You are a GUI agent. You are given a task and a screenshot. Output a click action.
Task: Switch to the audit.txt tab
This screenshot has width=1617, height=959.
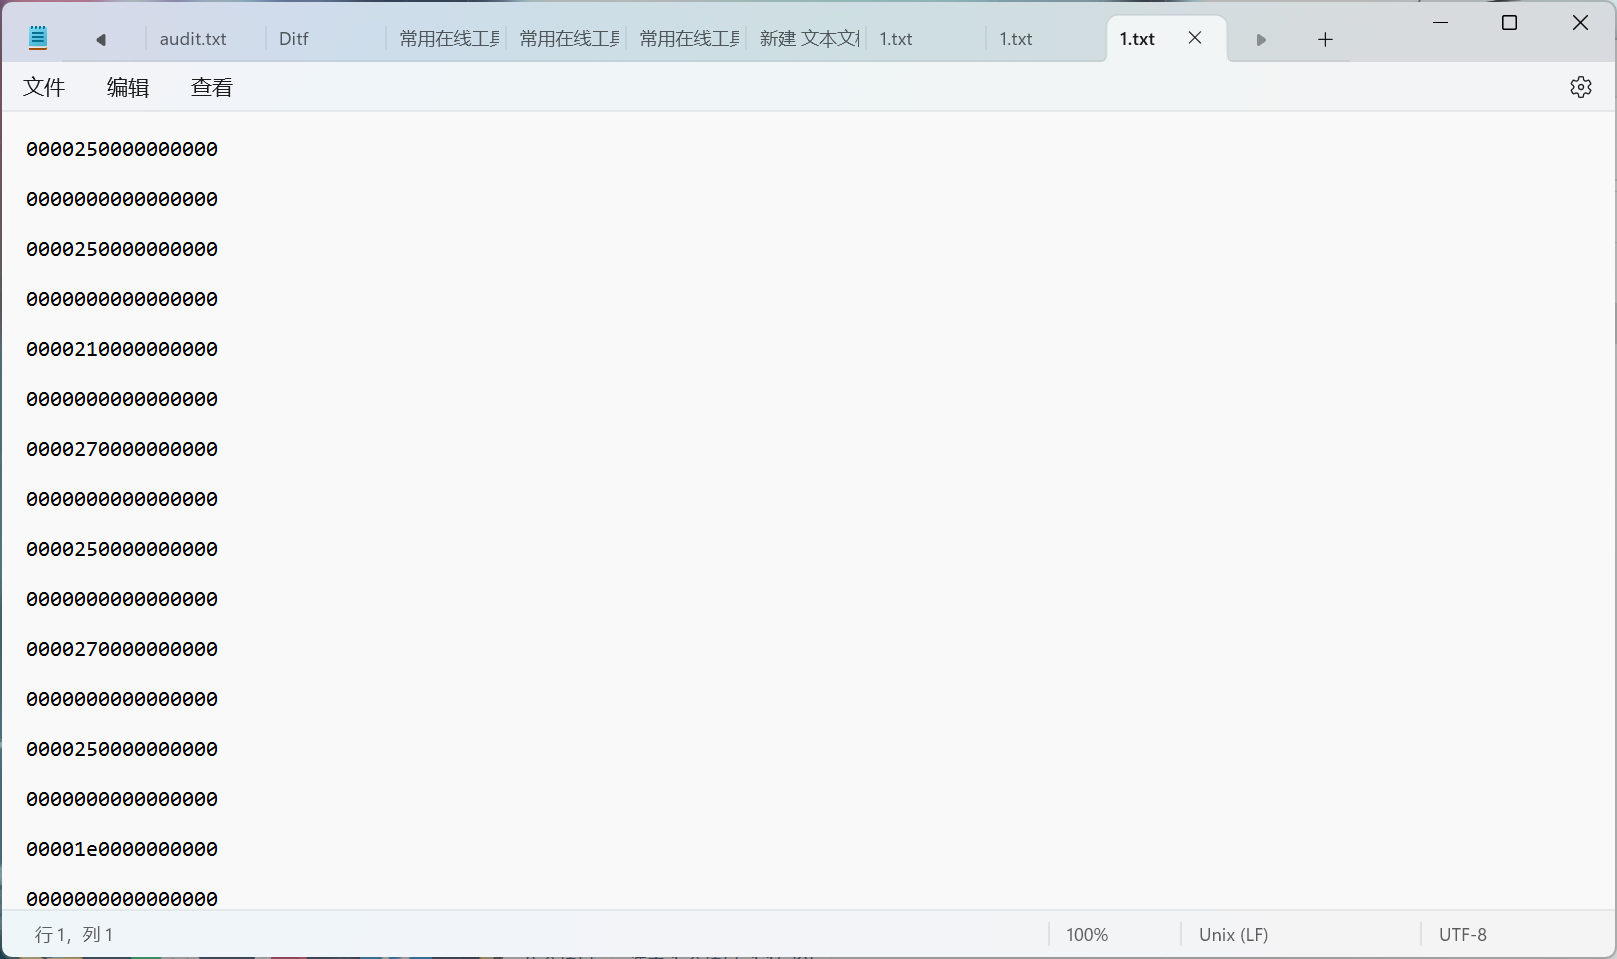[193, 39]
